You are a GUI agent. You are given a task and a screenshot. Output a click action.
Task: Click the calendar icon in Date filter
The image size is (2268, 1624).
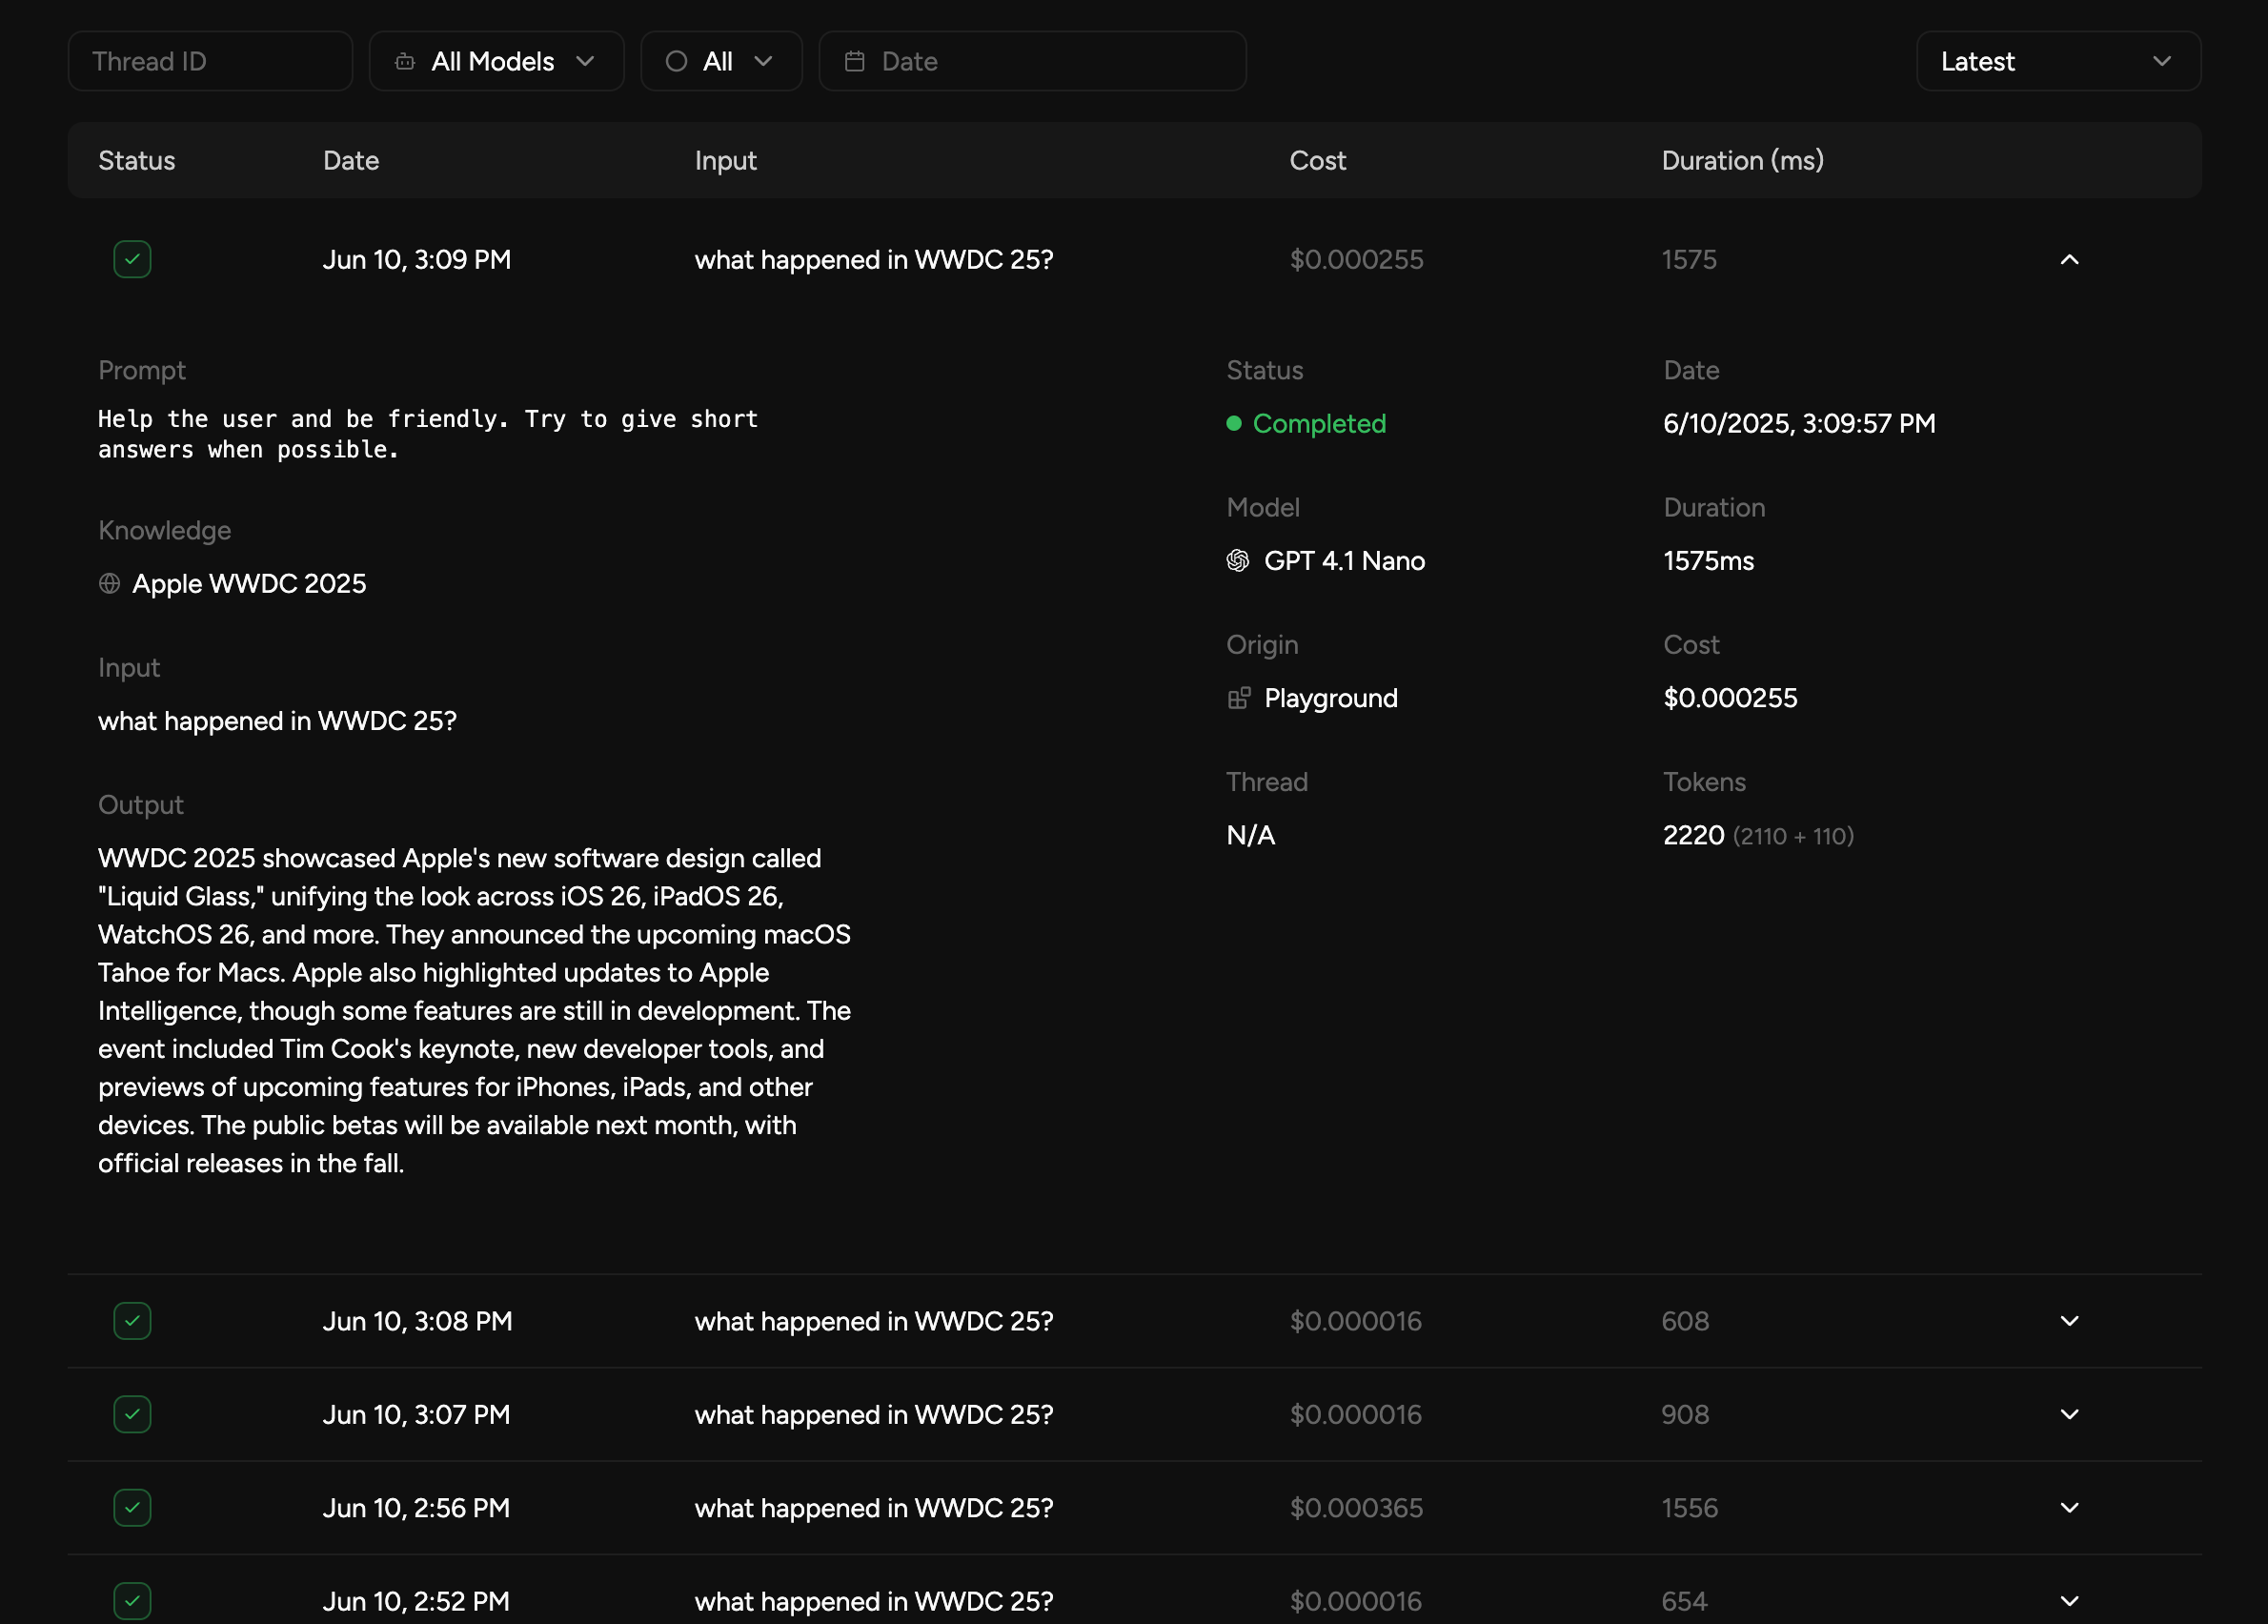[x=854, y=62]
